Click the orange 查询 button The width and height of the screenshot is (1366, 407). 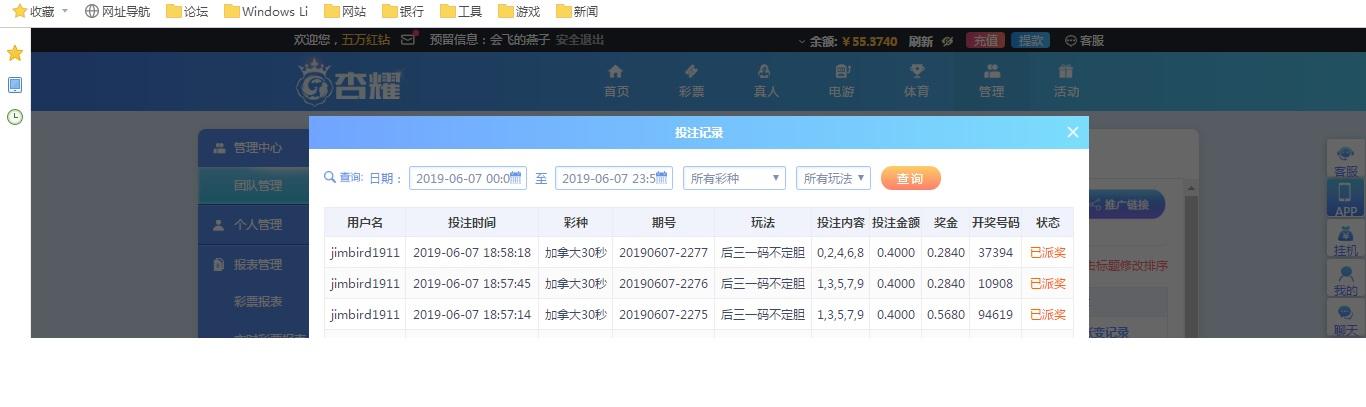point(910,178)
